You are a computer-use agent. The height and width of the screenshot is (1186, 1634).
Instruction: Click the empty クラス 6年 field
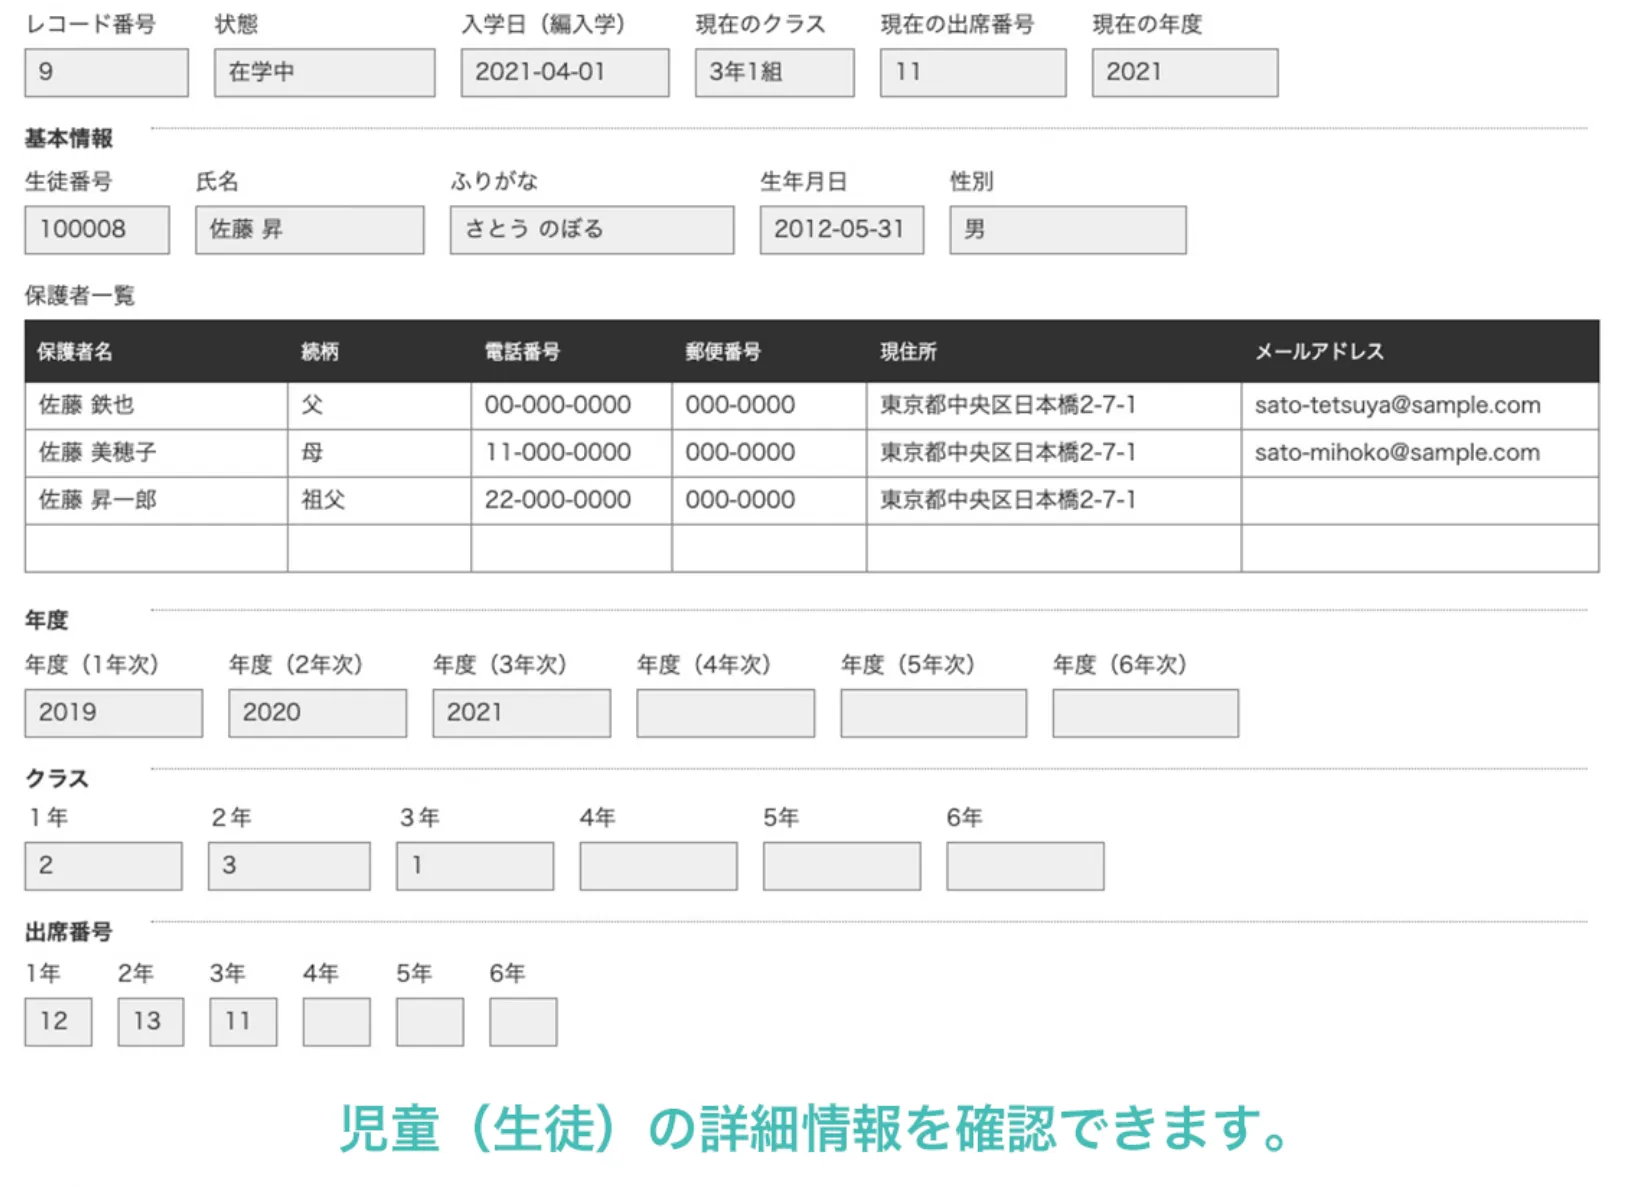tap(1025, 866)
